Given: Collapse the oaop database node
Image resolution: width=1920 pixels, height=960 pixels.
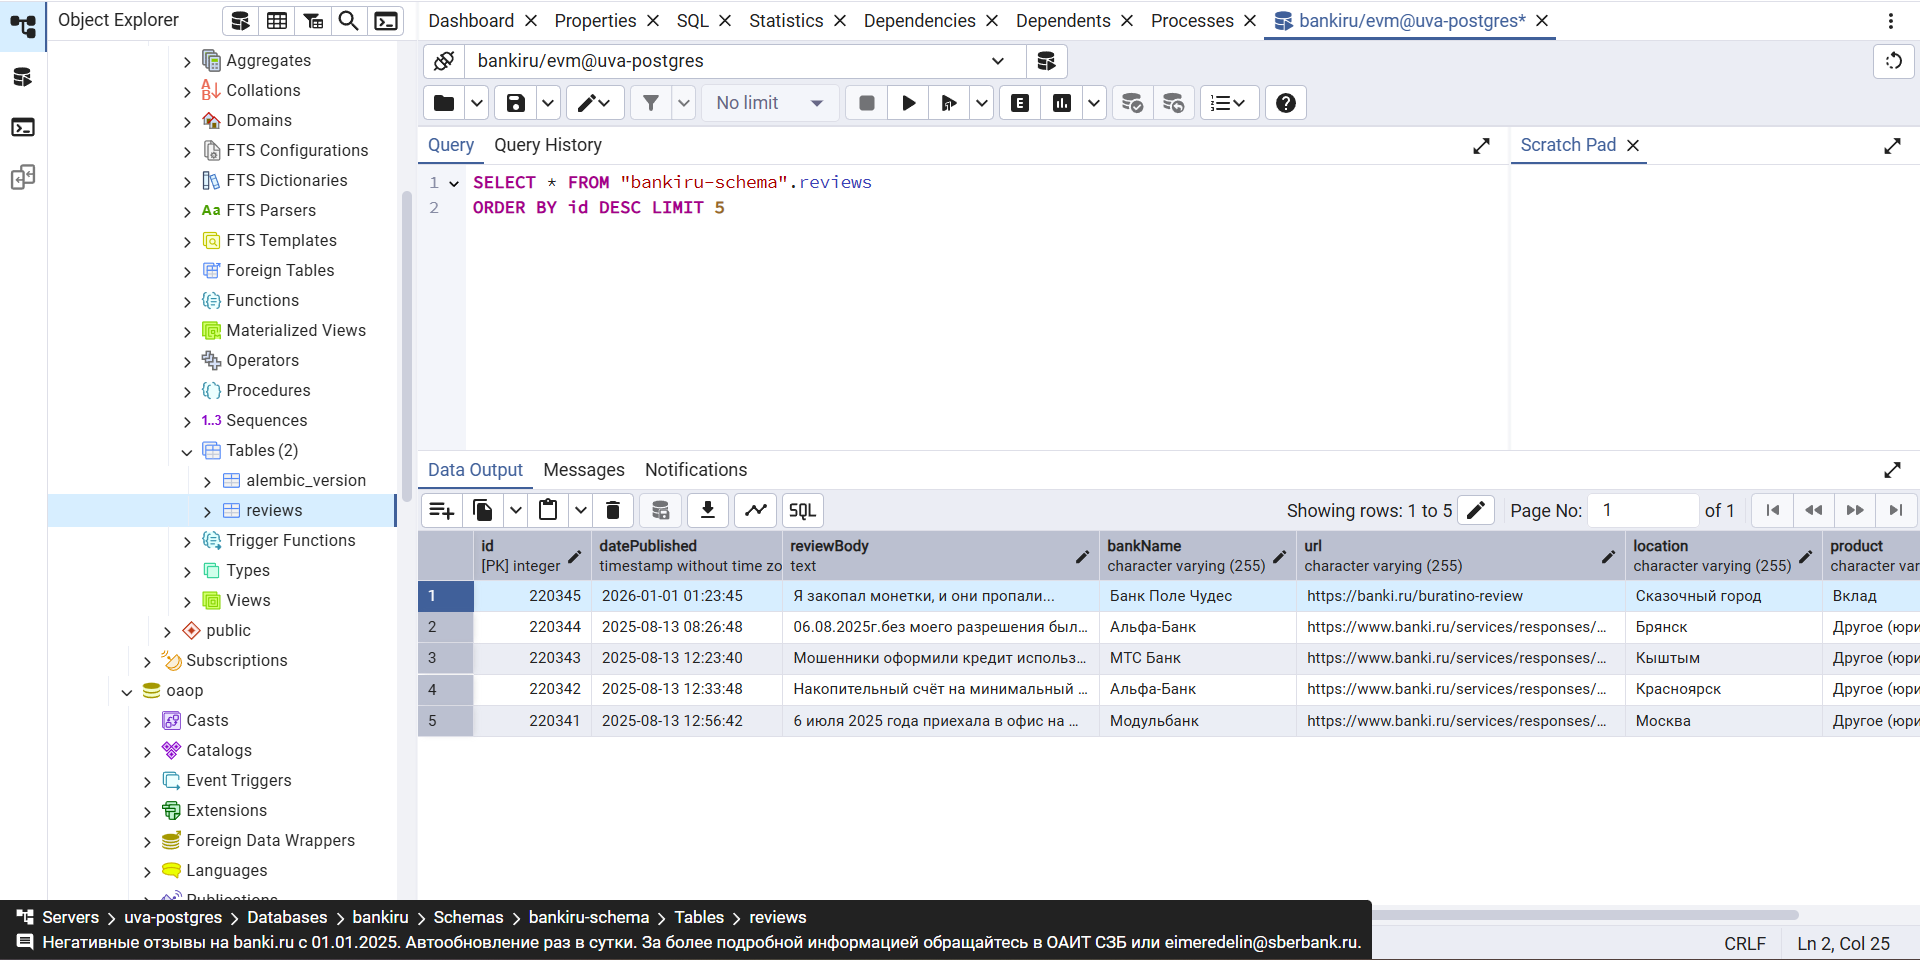Looking at the screenshot, I should tap(127, 692).
